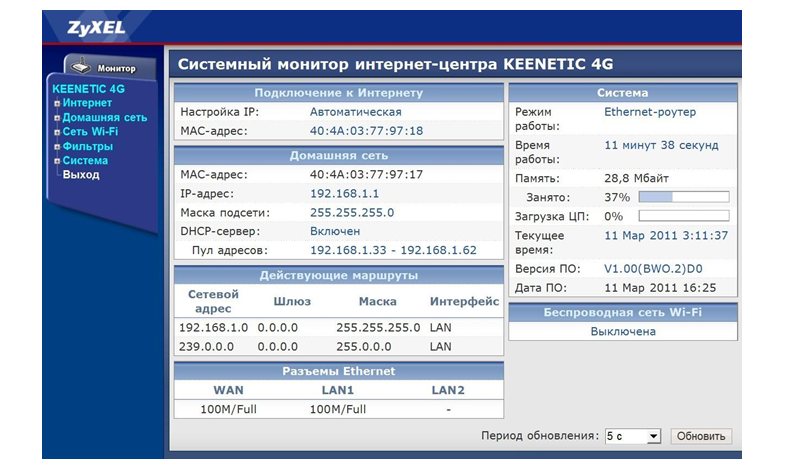The height and width of the screenshot is (467, 800).
Task: Click the DHCP server Включен link
Action: coord(335,232)
